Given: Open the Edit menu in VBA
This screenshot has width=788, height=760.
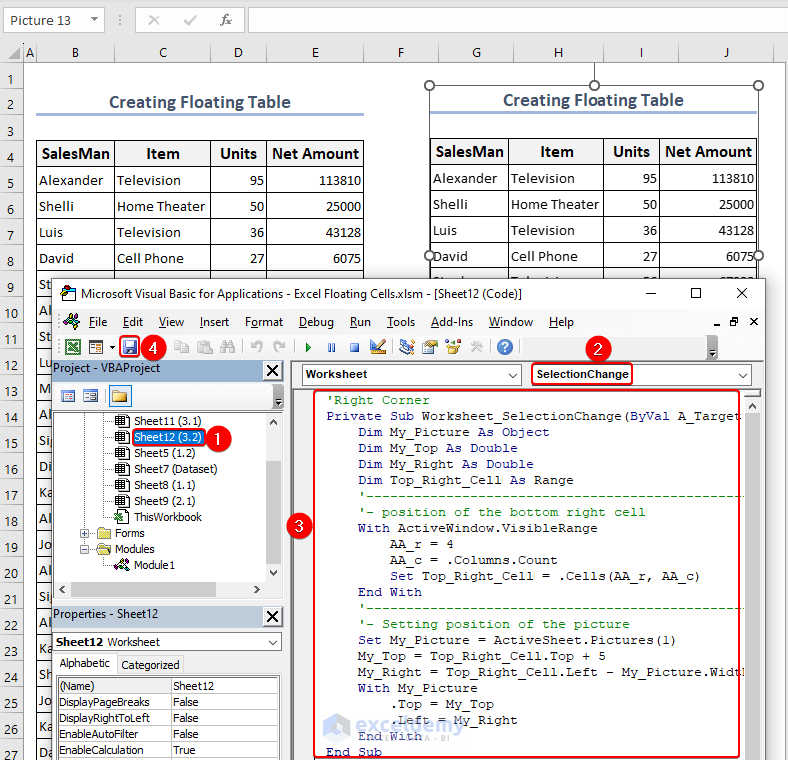Looking at the screenshot, I should [133, 322].
